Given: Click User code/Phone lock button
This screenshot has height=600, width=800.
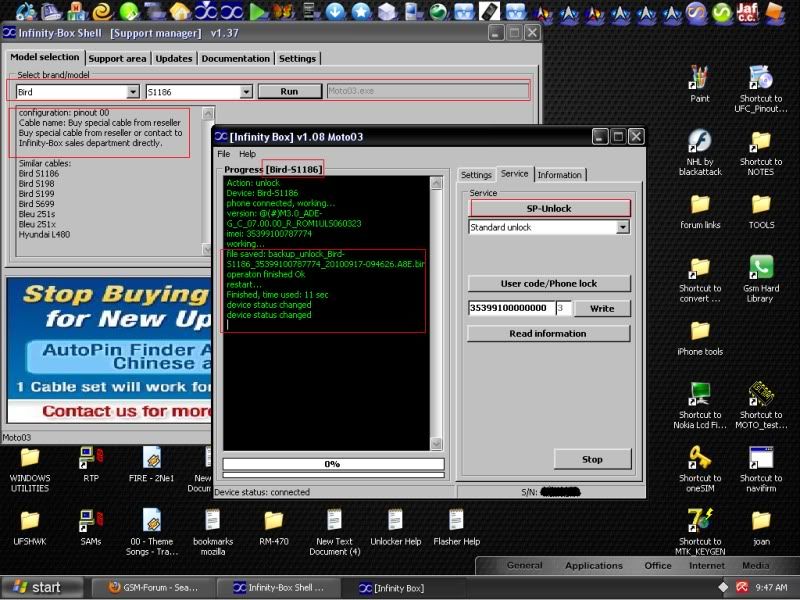Looking at the screenshot, I should click(549, 283).
